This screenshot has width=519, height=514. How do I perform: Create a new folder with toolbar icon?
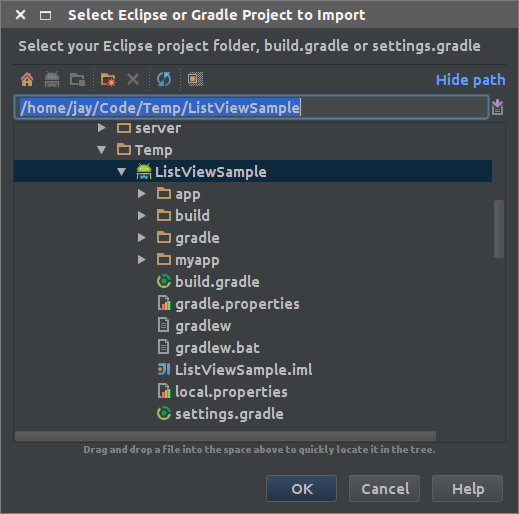pyautogui.click(x=108, y=80)
